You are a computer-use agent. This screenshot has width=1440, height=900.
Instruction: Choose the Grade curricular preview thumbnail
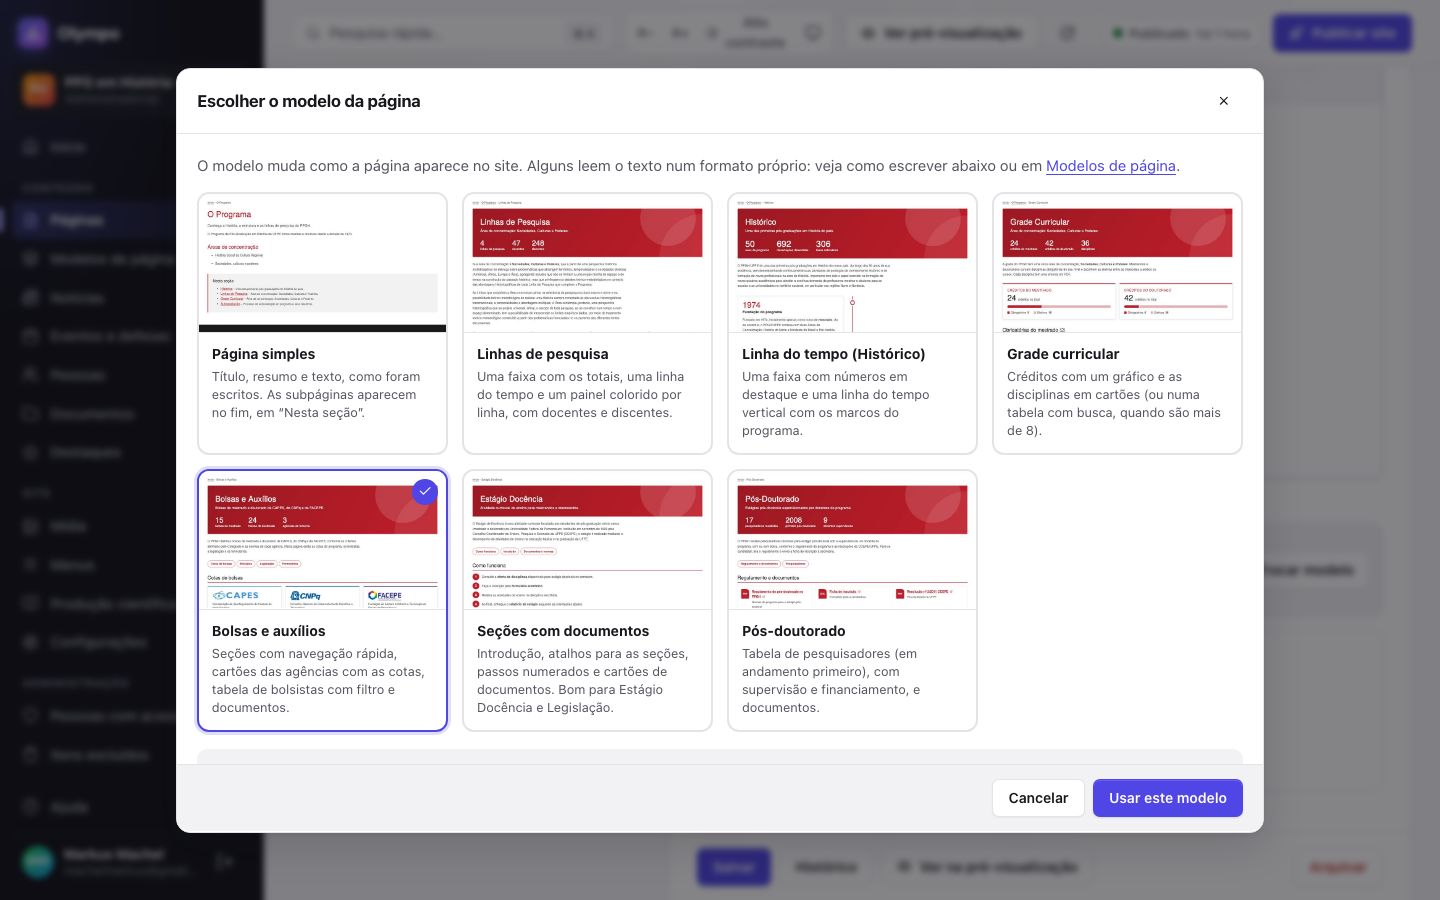(x=1117, y=263)
